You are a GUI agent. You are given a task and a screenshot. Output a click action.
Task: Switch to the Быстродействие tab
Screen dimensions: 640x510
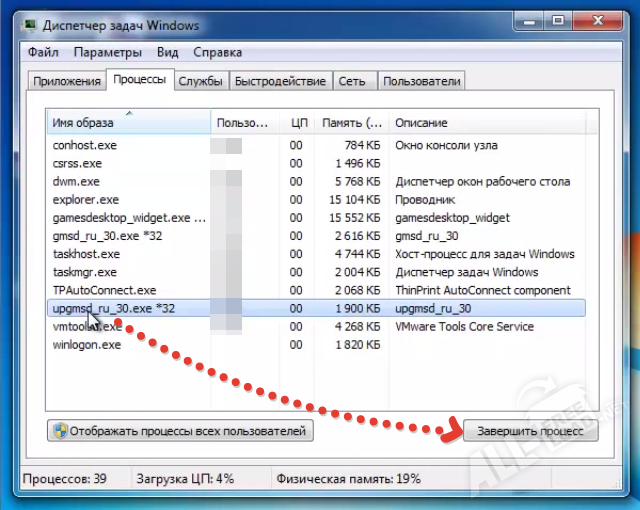point(280,81)
